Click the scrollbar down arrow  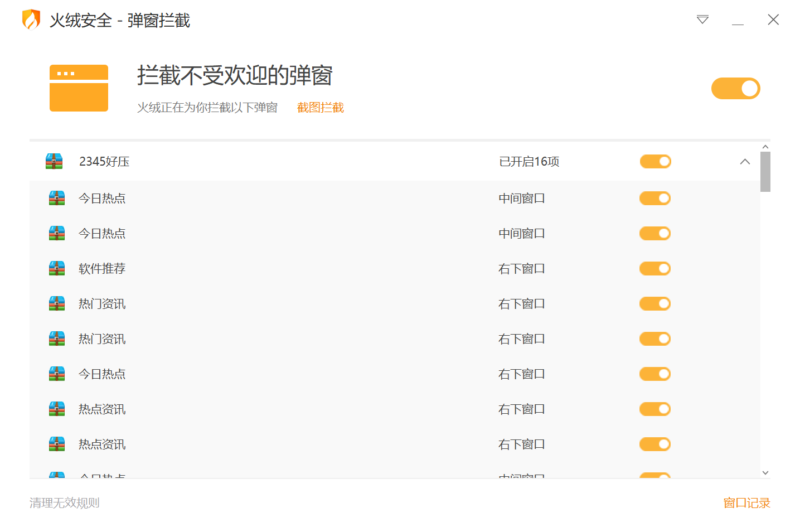pyautogui.click(x=765, y=472)
